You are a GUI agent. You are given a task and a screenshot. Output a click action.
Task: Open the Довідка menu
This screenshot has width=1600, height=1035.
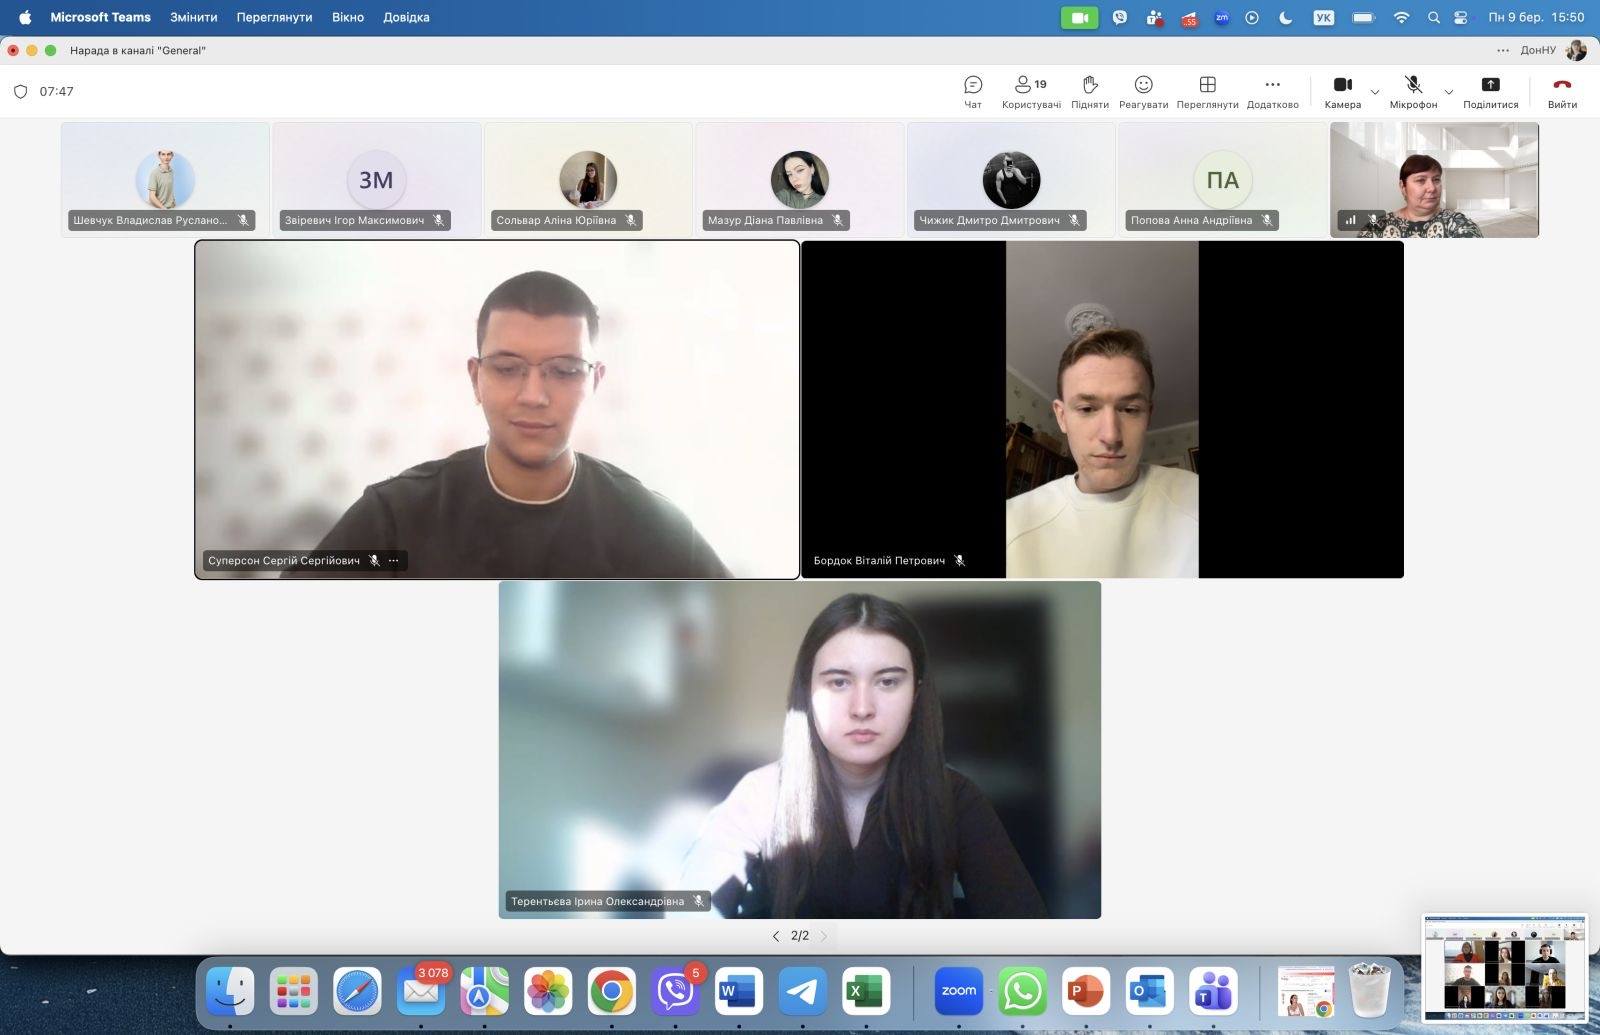pos(406,17)
